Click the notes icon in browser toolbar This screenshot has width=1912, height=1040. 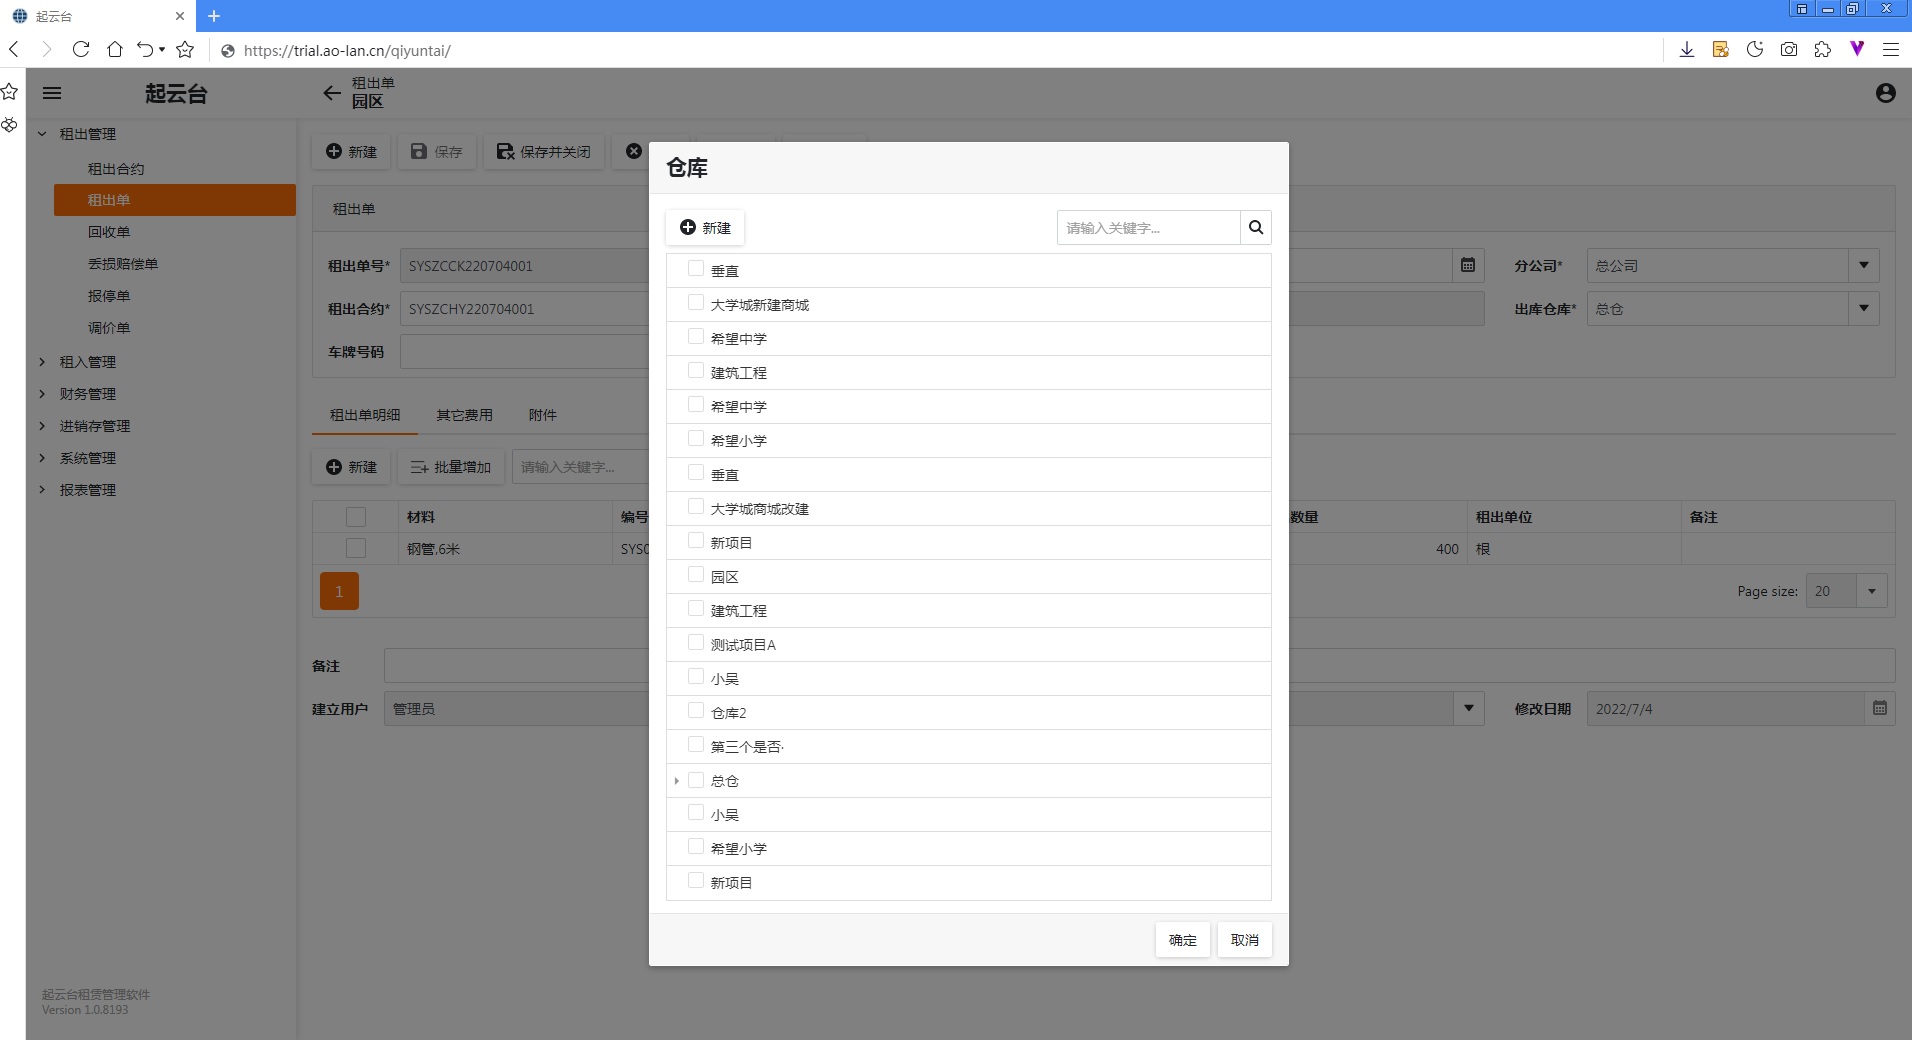[x=1721, y=49]
